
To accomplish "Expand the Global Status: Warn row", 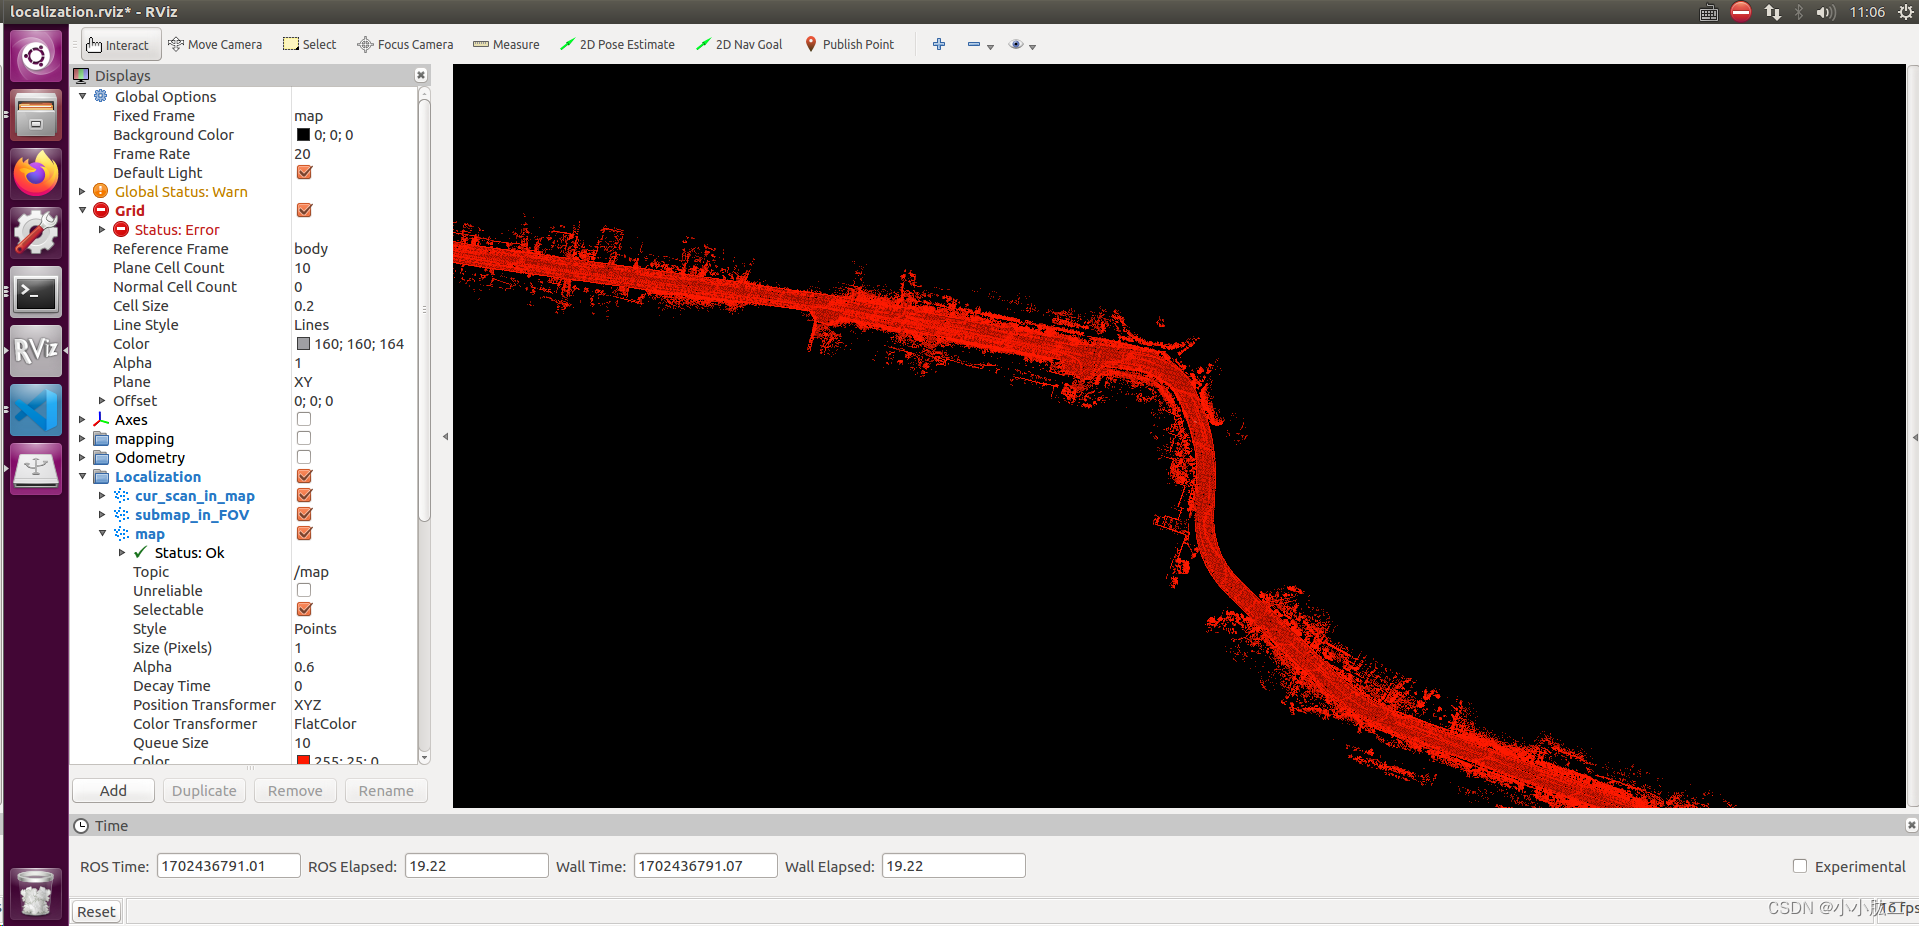I will [82, 191].
